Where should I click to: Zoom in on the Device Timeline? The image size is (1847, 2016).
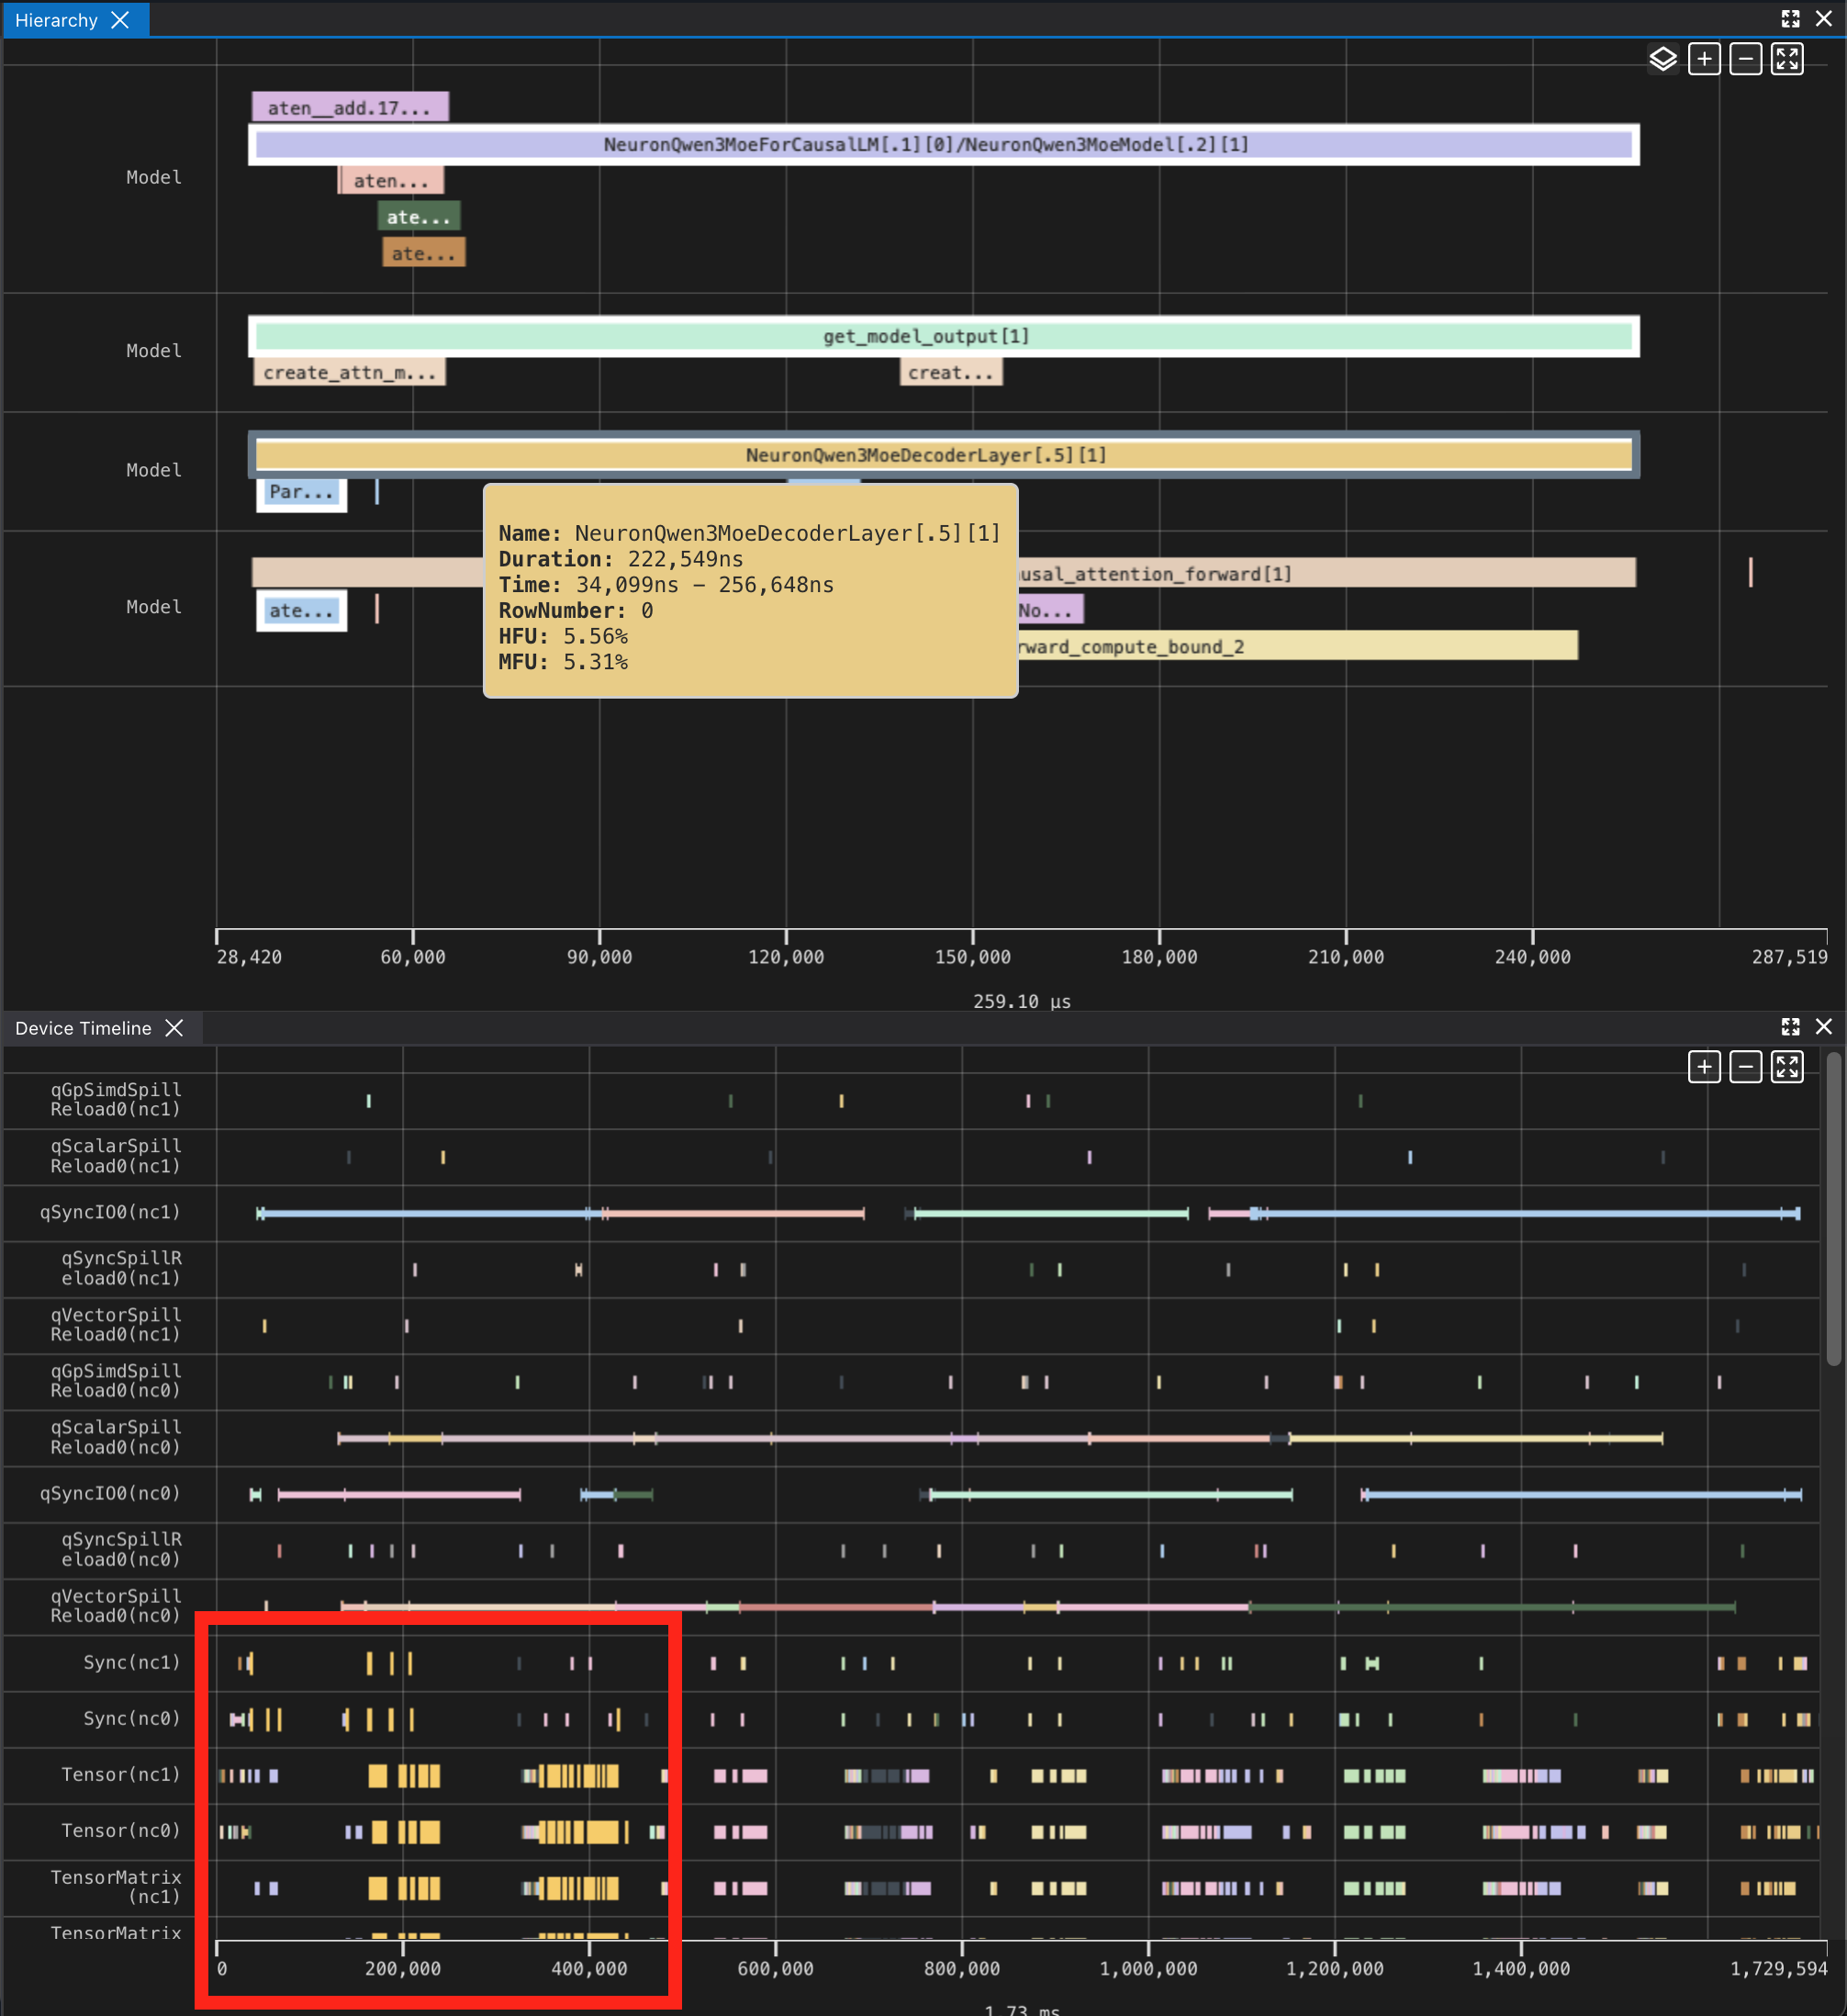(1704, 1067)
